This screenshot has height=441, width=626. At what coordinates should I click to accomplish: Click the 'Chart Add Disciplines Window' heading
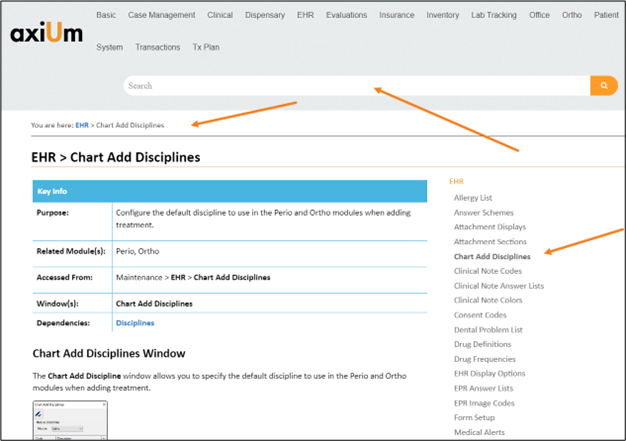click(109, 353)
